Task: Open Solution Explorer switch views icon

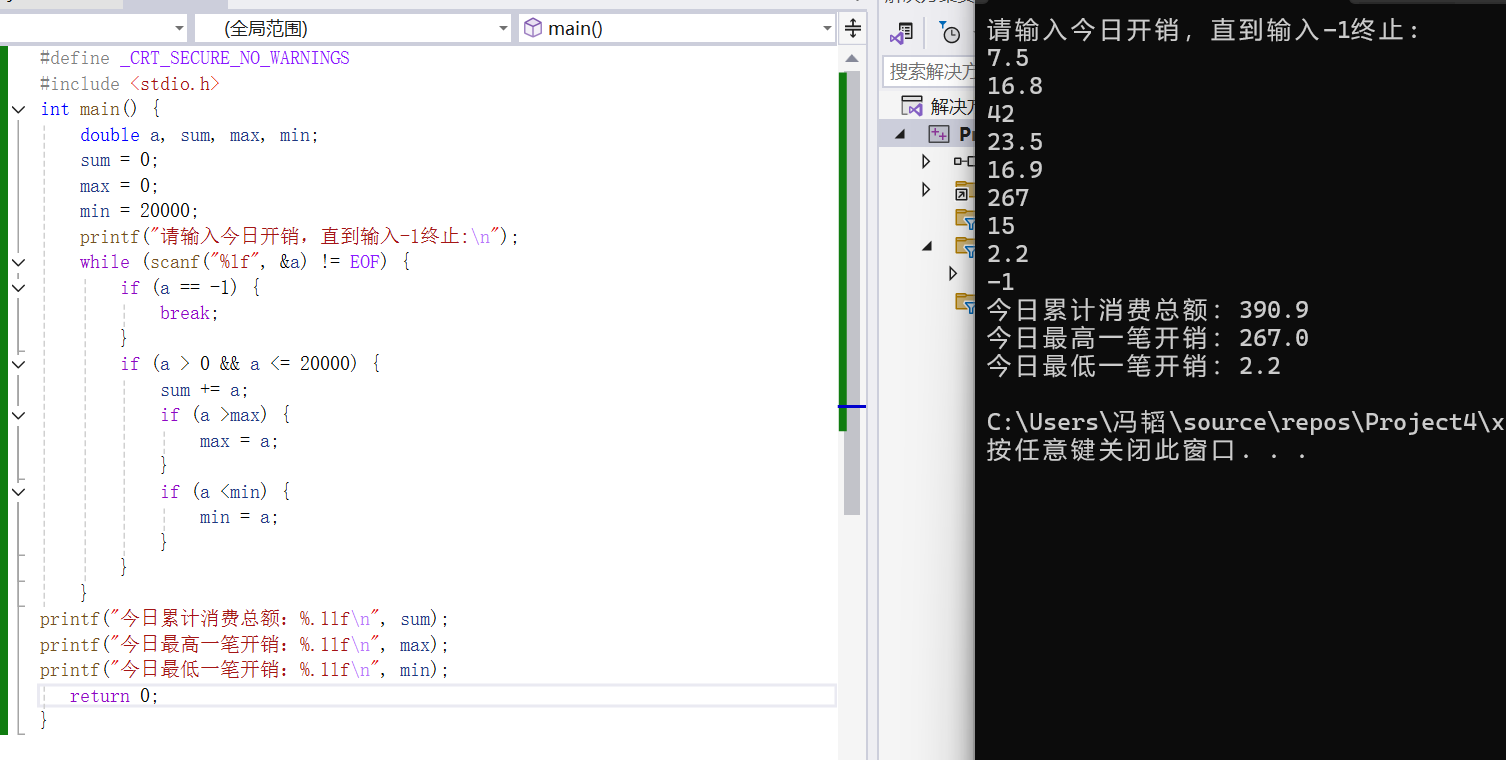Action: point(902,34)
